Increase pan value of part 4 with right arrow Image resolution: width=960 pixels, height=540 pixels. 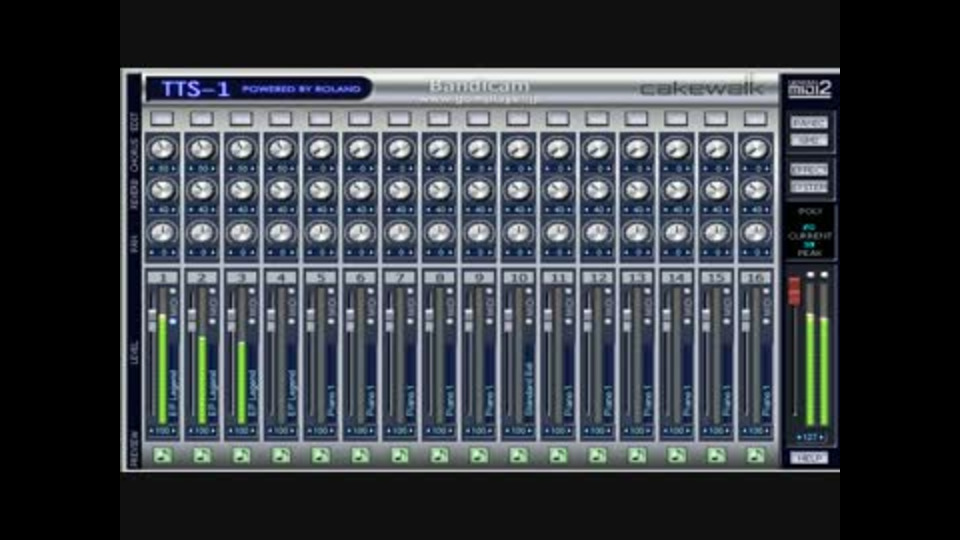pos(293,252)
